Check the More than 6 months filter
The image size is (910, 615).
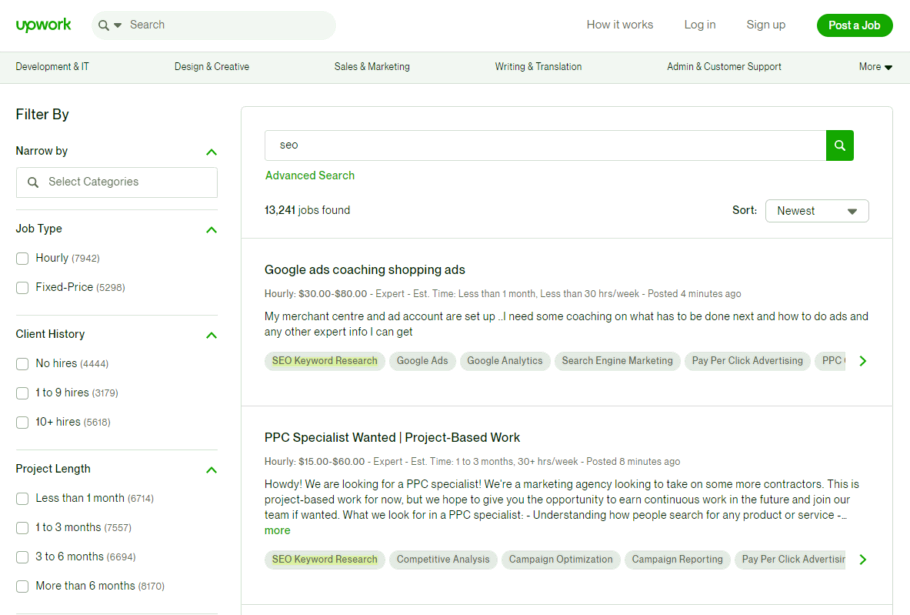[22, 586]
